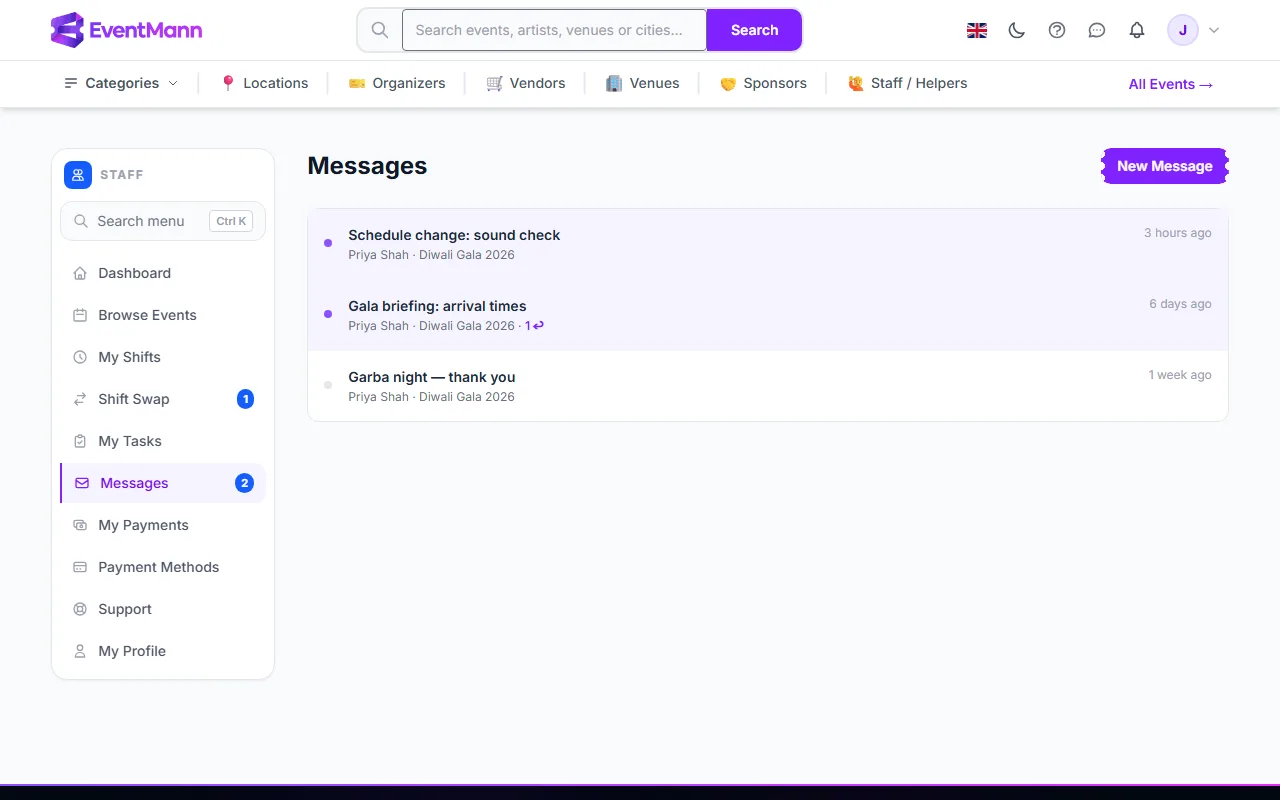Open the 'Schedule change: sound check' message
Screen dimensions: 1280x800
pos(768,244)
